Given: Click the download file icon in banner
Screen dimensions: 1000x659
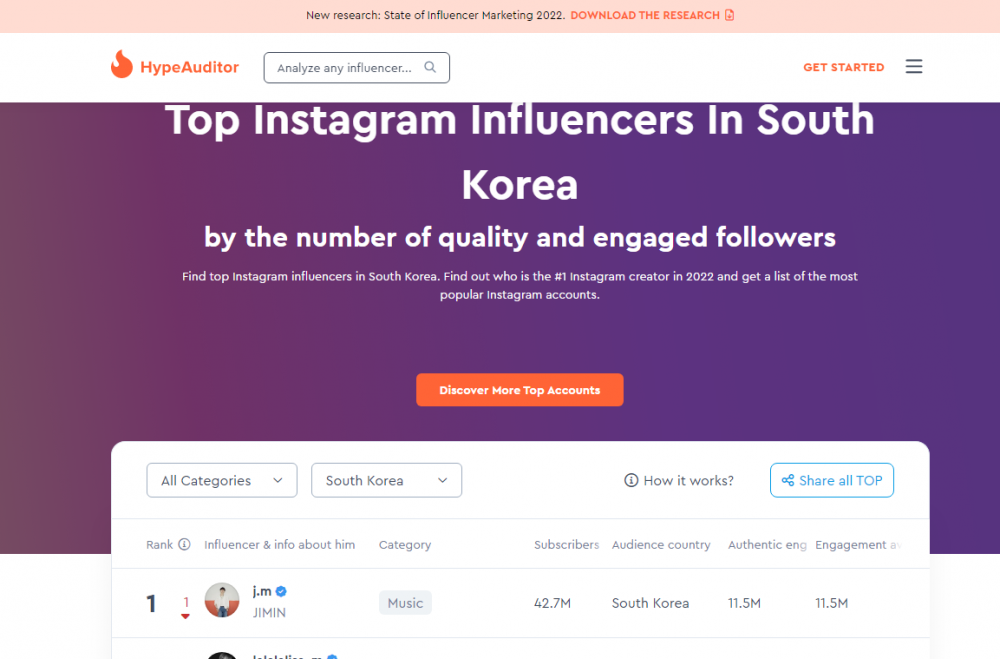Looking at the screenshot, I should click(730, 15).
